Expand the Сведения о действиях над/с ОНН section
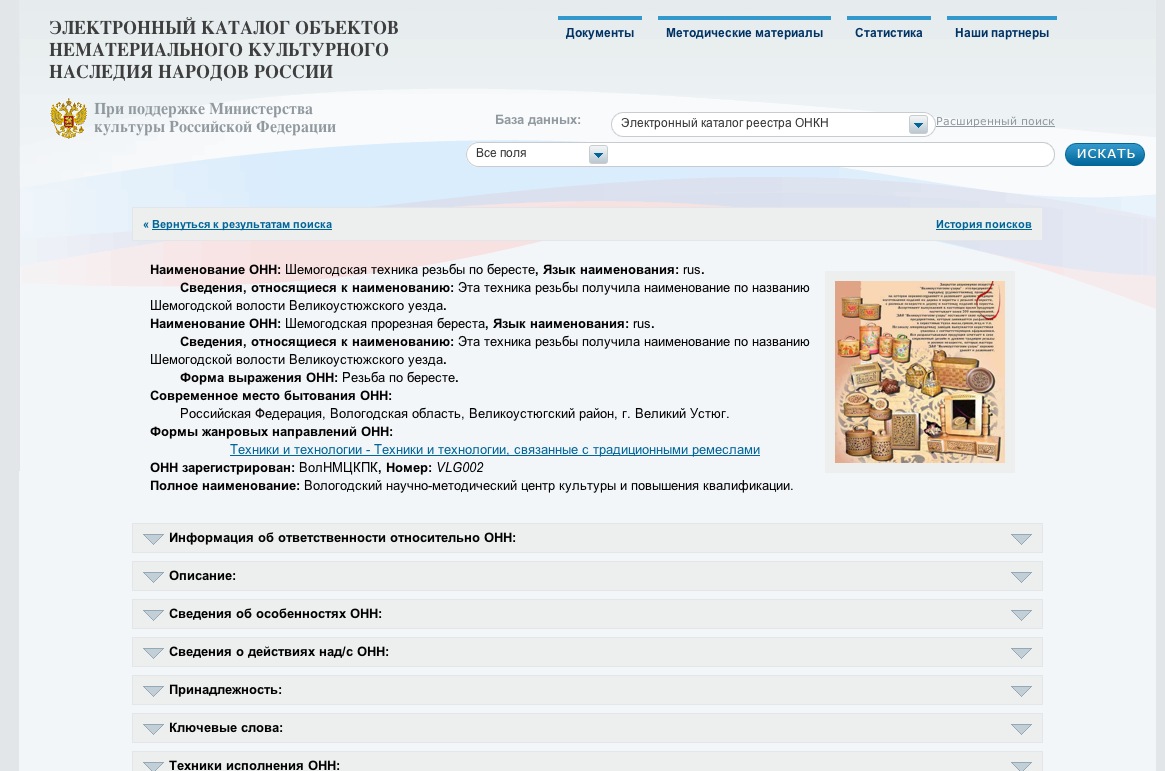The width and height of the screenshot is (1165, 771). [x=587, y=651]
